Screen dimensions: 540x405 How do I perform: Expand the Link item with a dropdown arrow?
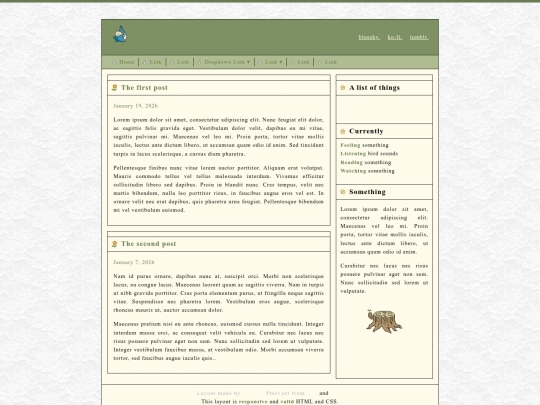(x=274, y=62)
